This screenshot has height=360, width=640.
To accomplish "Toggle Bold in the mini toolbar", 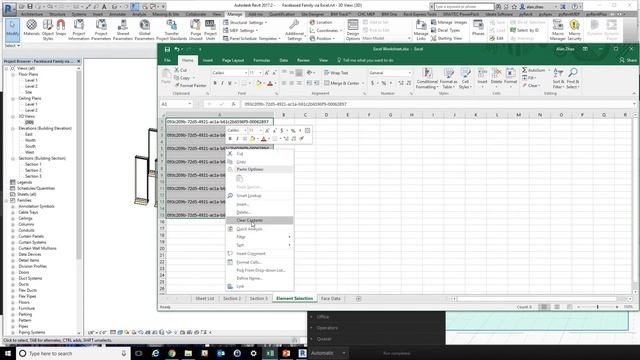I will pyautogui.click(x=230, y=139).
